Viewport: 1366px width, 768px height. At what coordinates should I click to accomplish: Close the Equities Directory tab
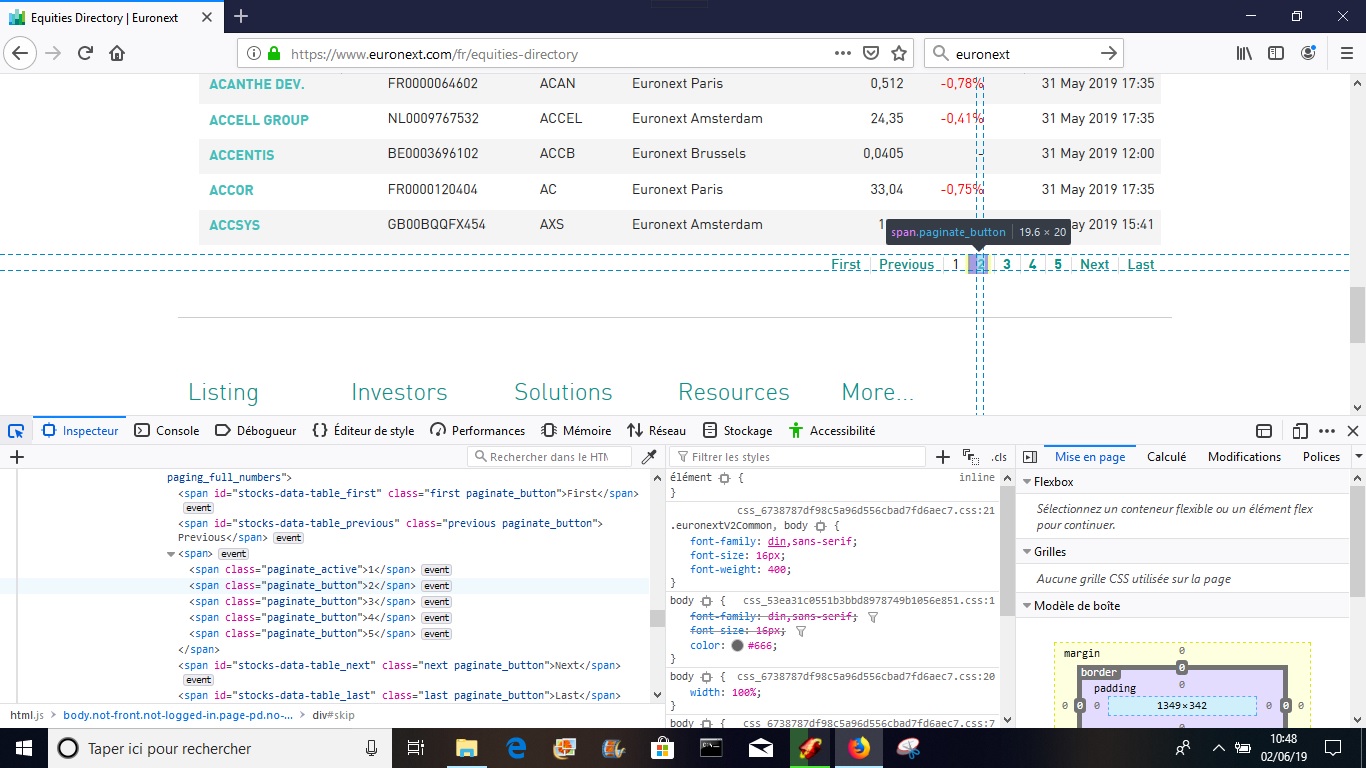coord(208,17)
